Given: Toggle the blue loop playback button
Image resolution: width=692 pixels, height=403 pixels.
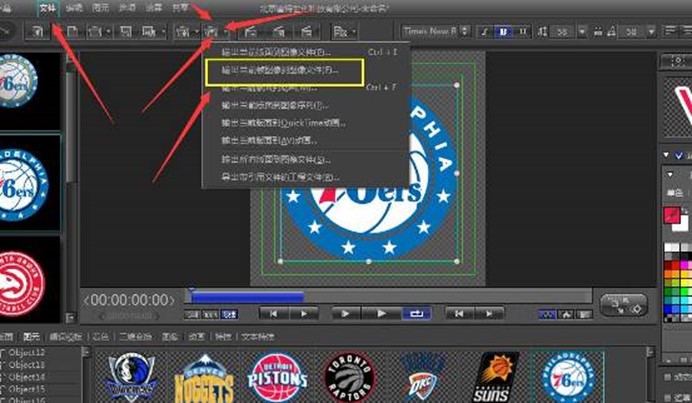Looking at the screenshot, I should coord(416,313).
